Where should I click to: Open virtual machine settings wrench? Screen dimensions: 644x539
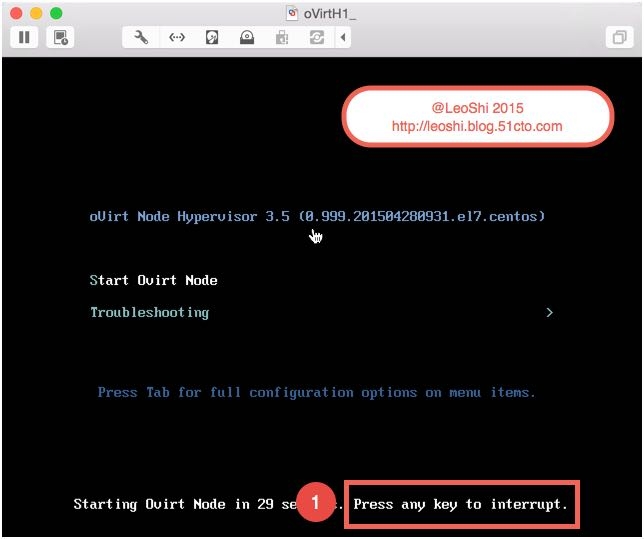(x=141, y=37)
